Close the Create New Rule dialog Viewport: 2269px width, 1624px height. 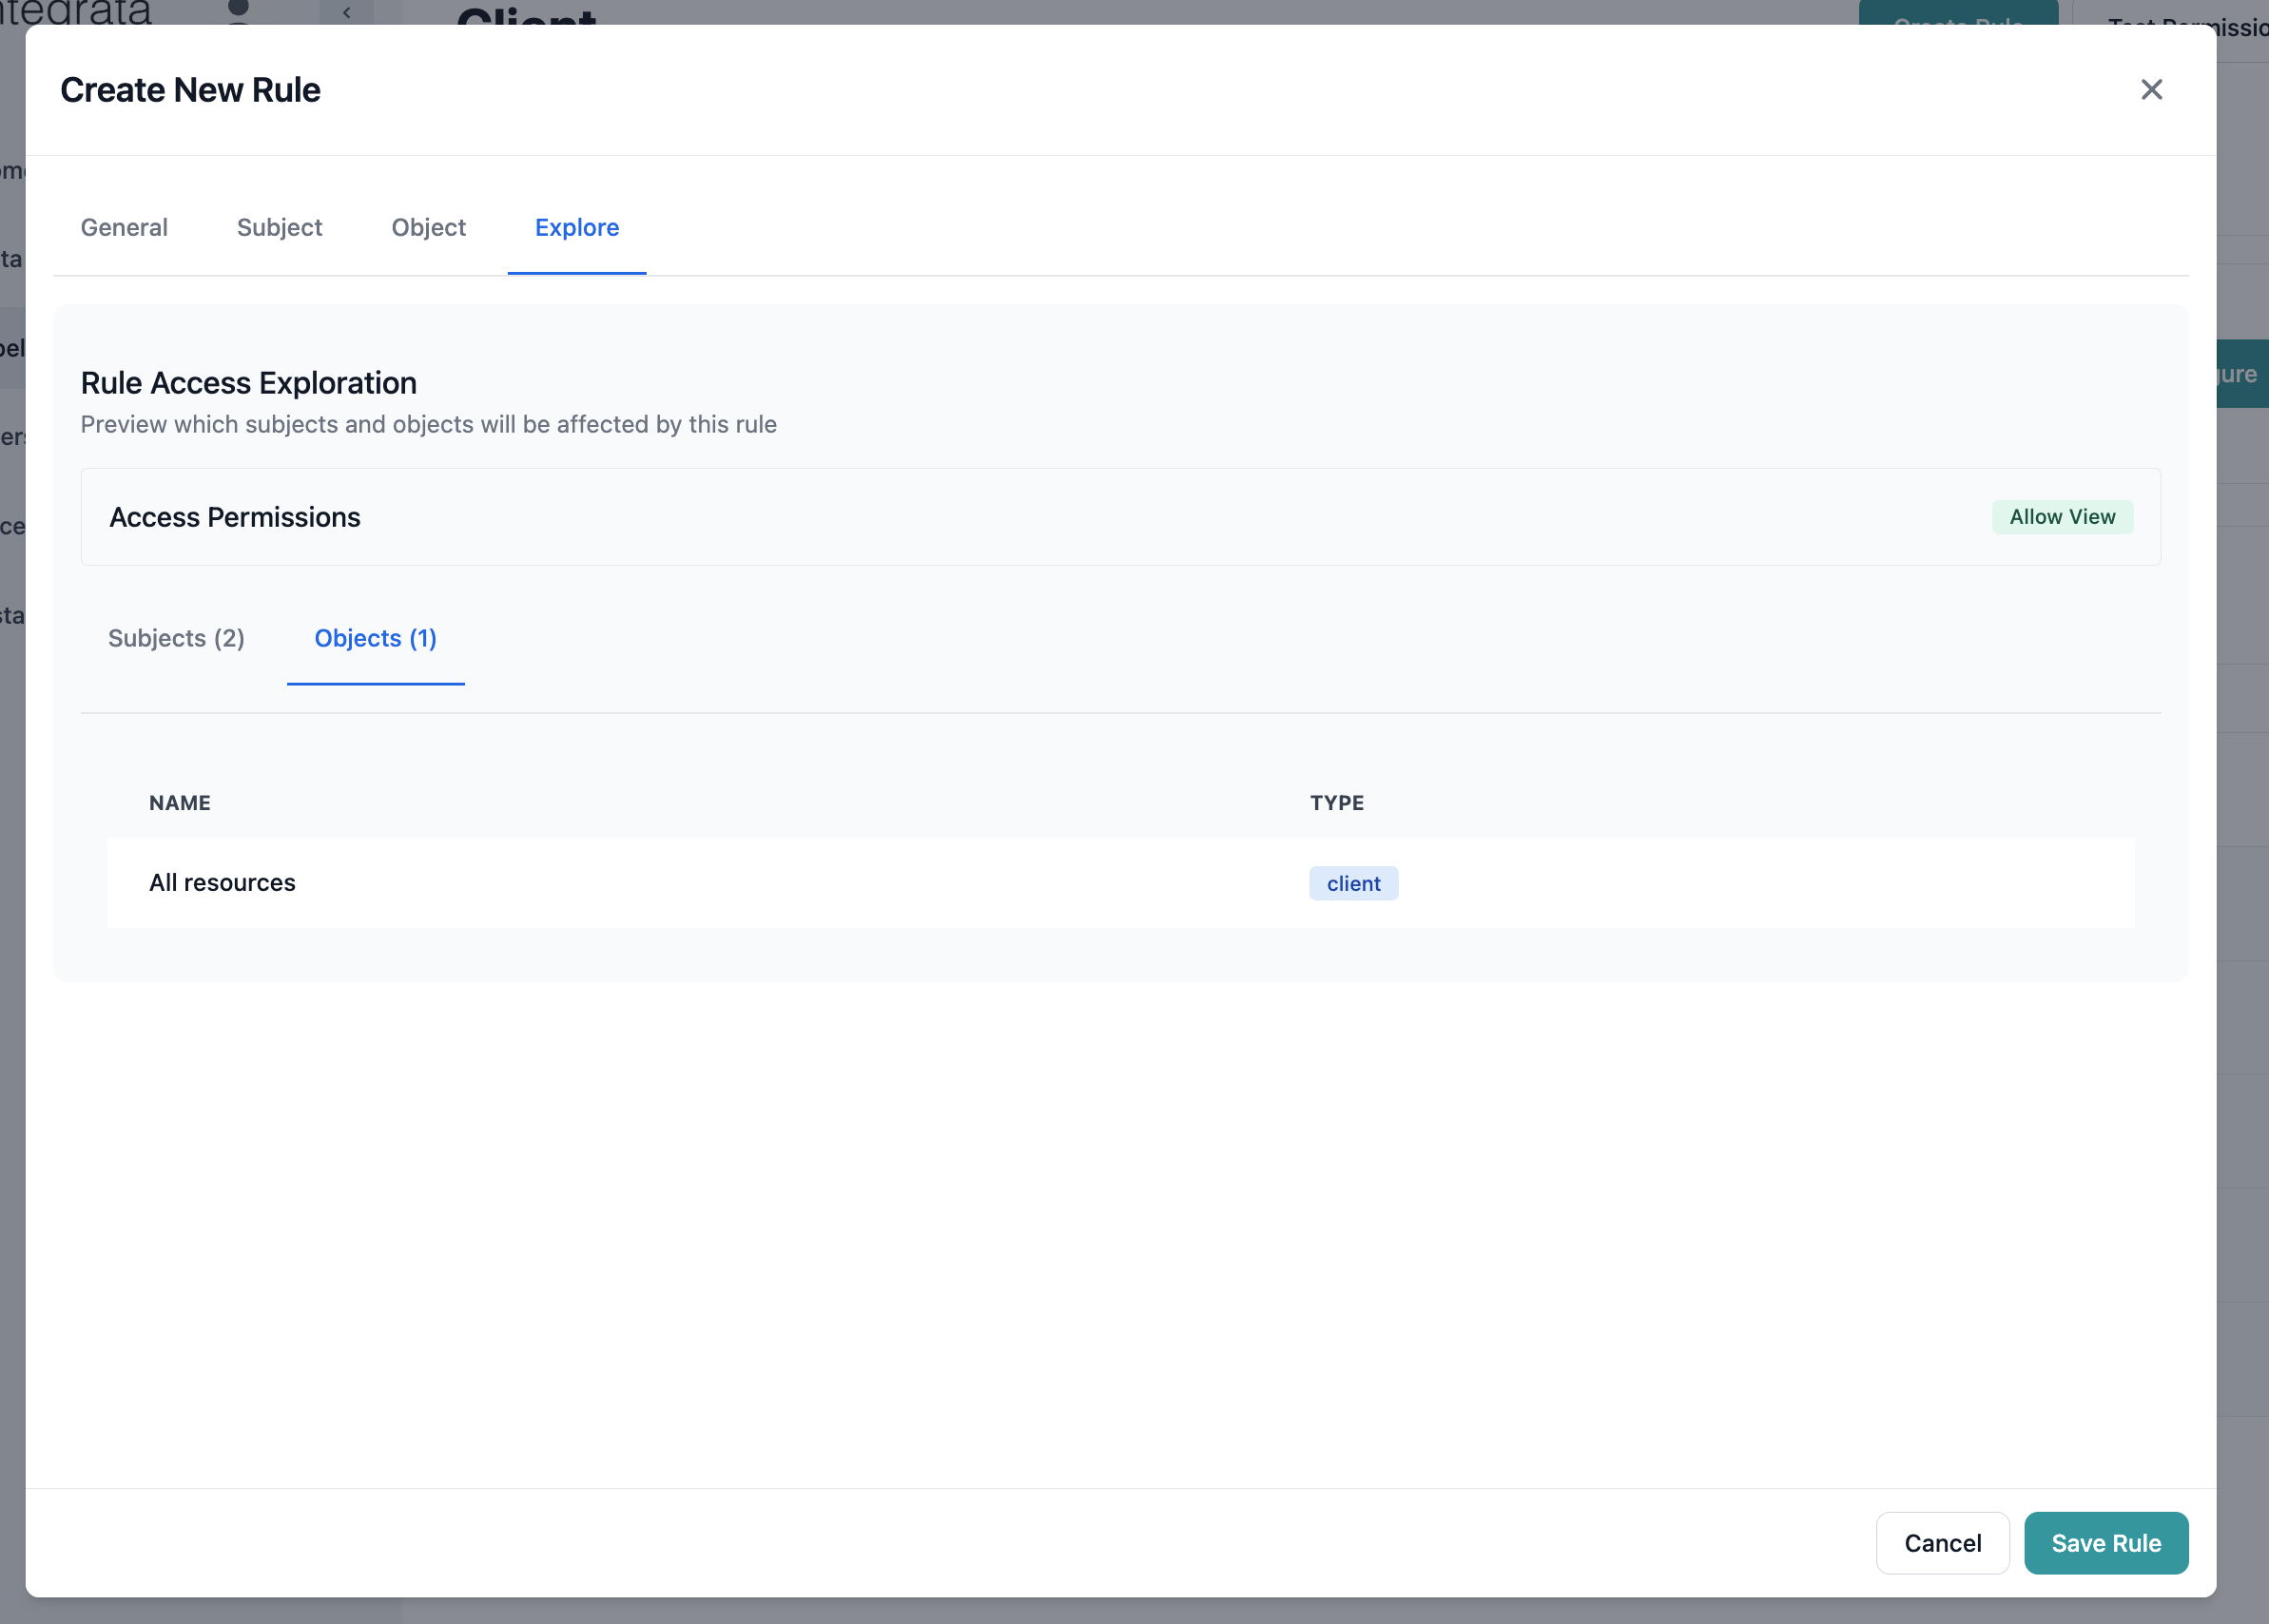click(x=2152, y=89)
